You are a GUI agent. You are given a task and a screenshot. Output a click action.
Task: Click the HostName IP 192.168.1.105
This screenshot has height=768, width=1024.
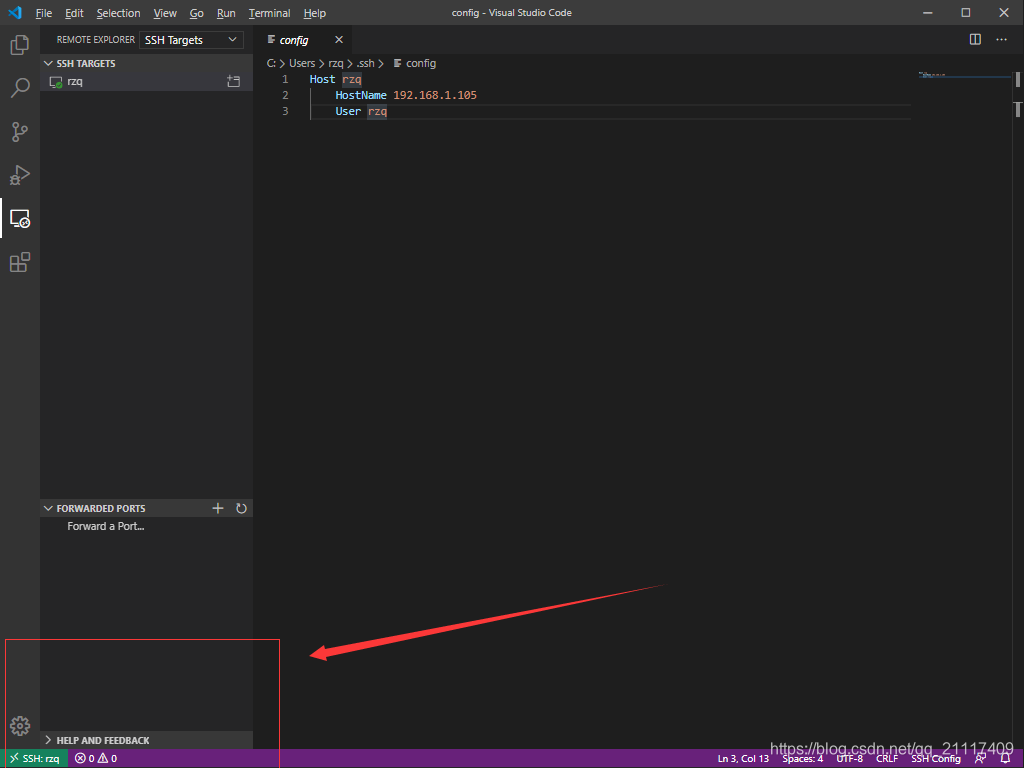tap(435, 95)
